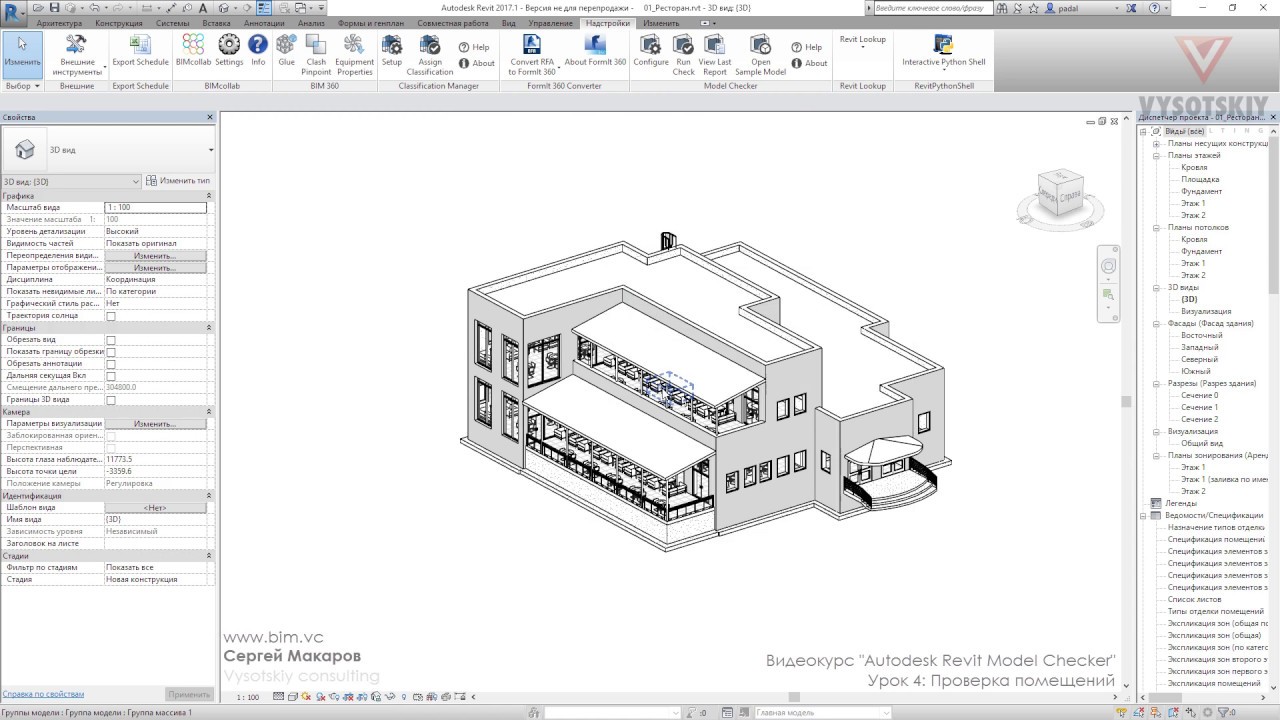Enable Обрезать аннотации checkbox
This screenshot has height=720, width=1280.
(x=111, y=364)
